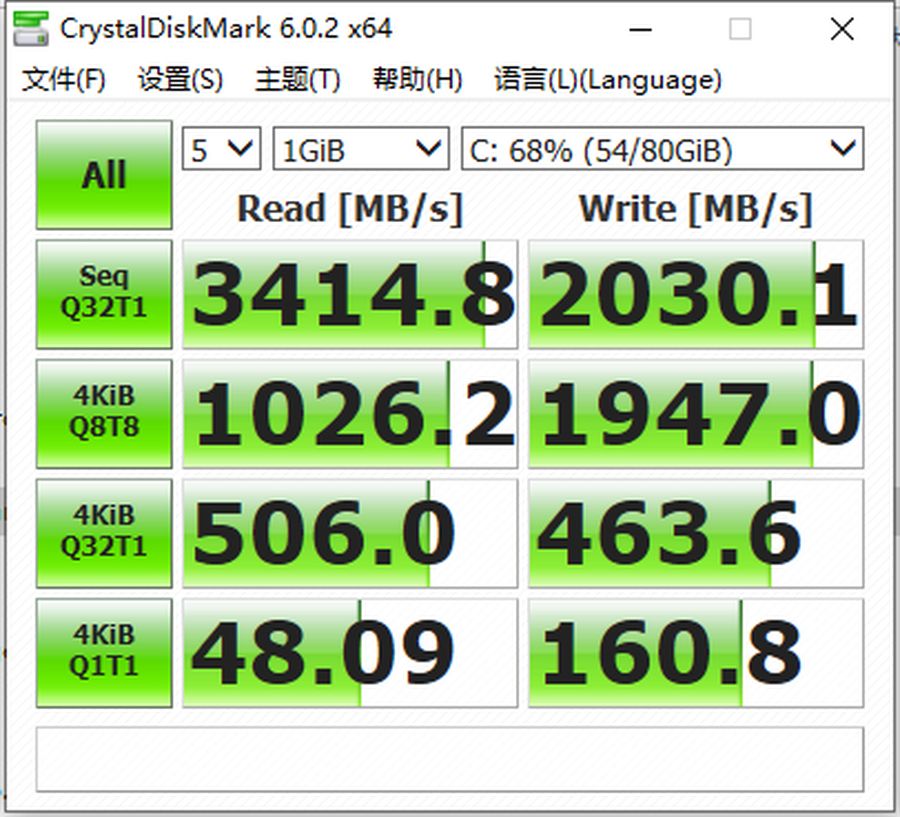The width and height of the screenshot is (900, 817).
Task: Start the 4KiB Q1T1 test
Action: (x=104, y=653)
